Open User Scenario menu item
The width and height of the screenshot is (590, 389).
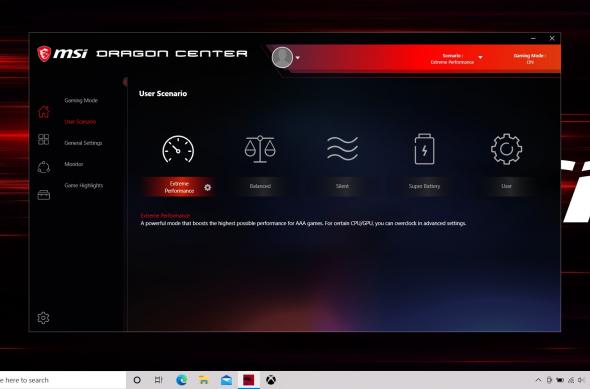coord(80,122)
